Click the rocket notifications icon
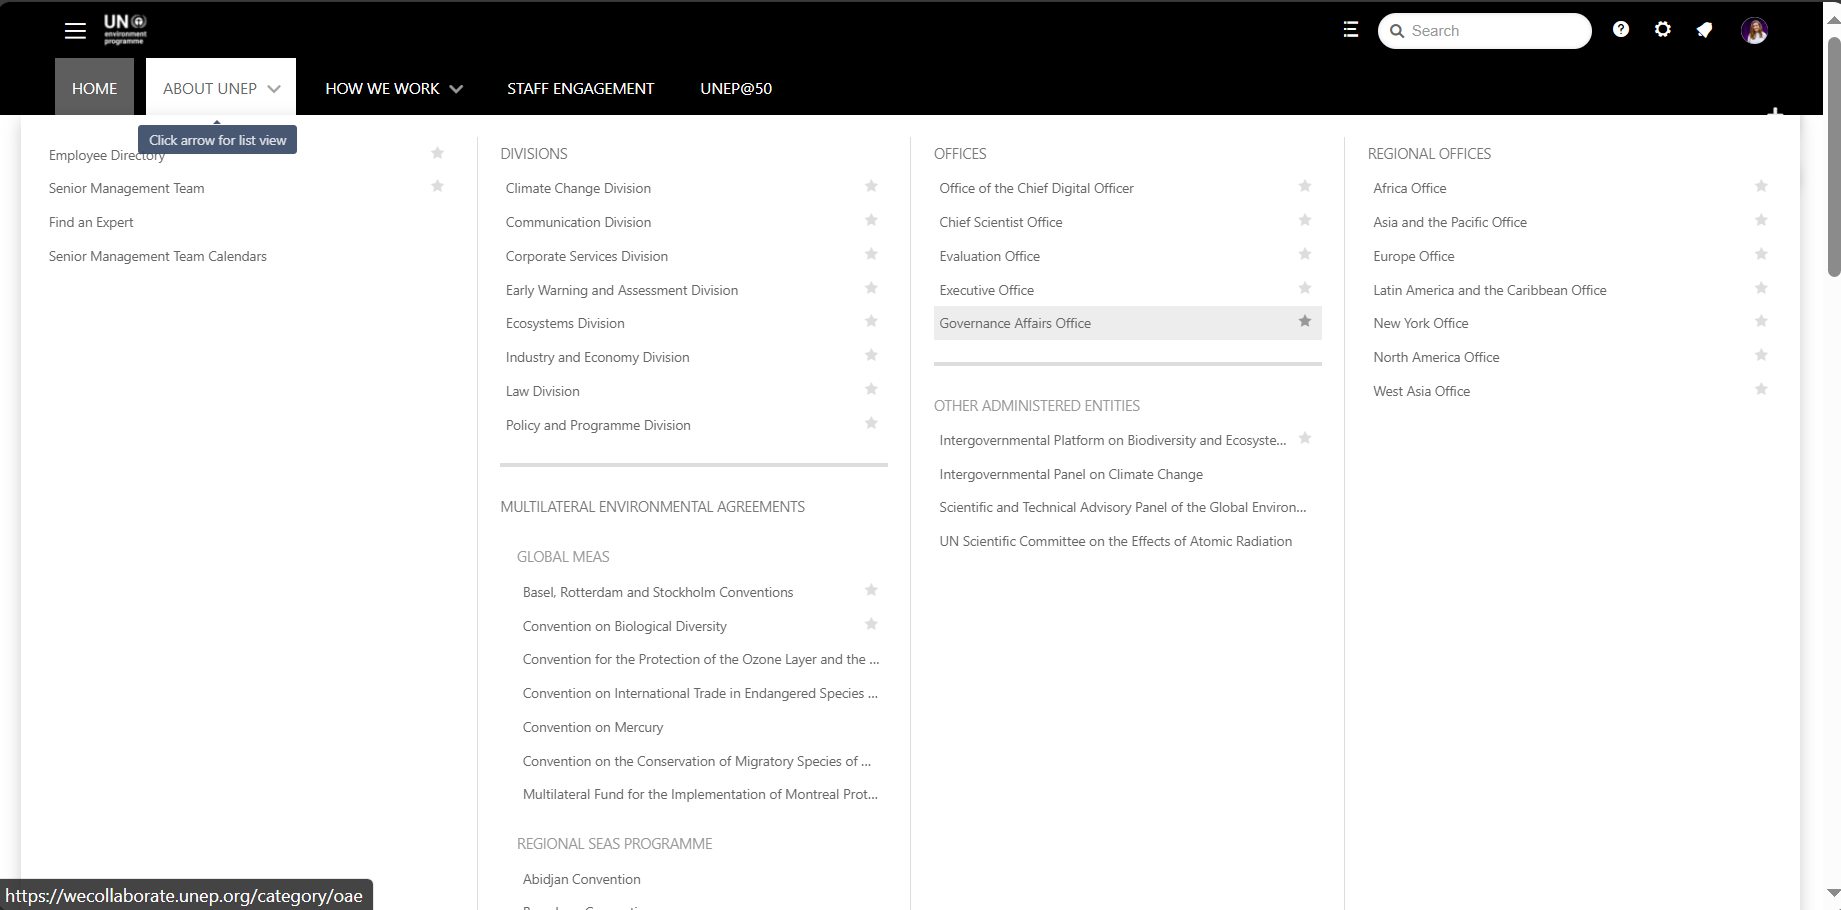The image size is (1841, 910). point(1704,30)
